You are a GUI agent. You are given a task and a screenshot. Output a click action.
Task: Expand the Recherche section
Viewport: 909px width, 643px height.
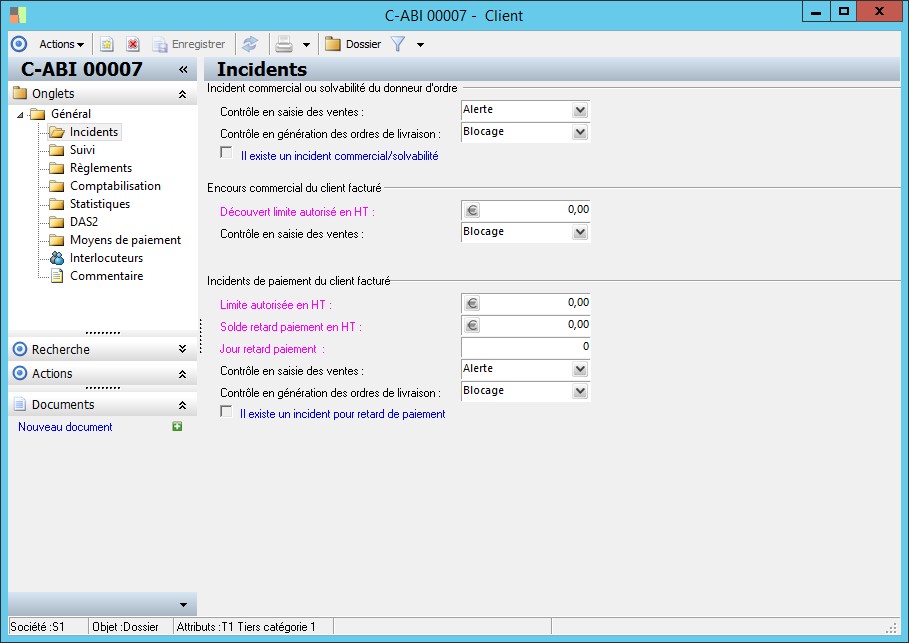tap(182, 349)
